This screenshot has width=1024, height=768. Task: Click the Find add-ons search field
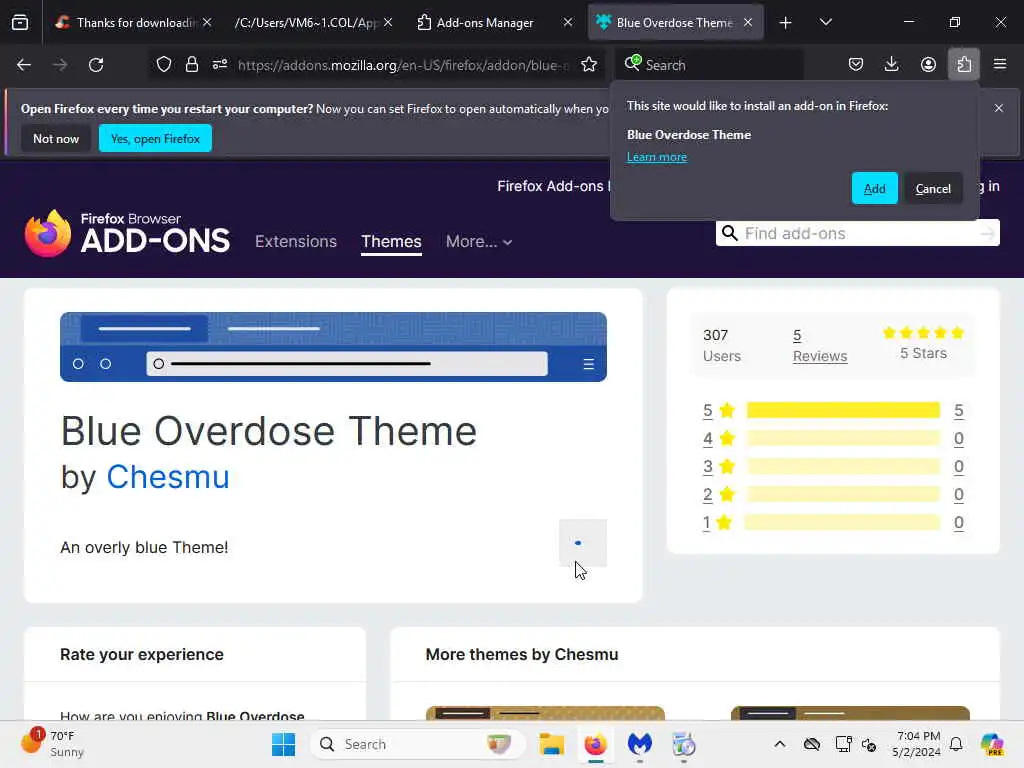[x=859, y=233]
